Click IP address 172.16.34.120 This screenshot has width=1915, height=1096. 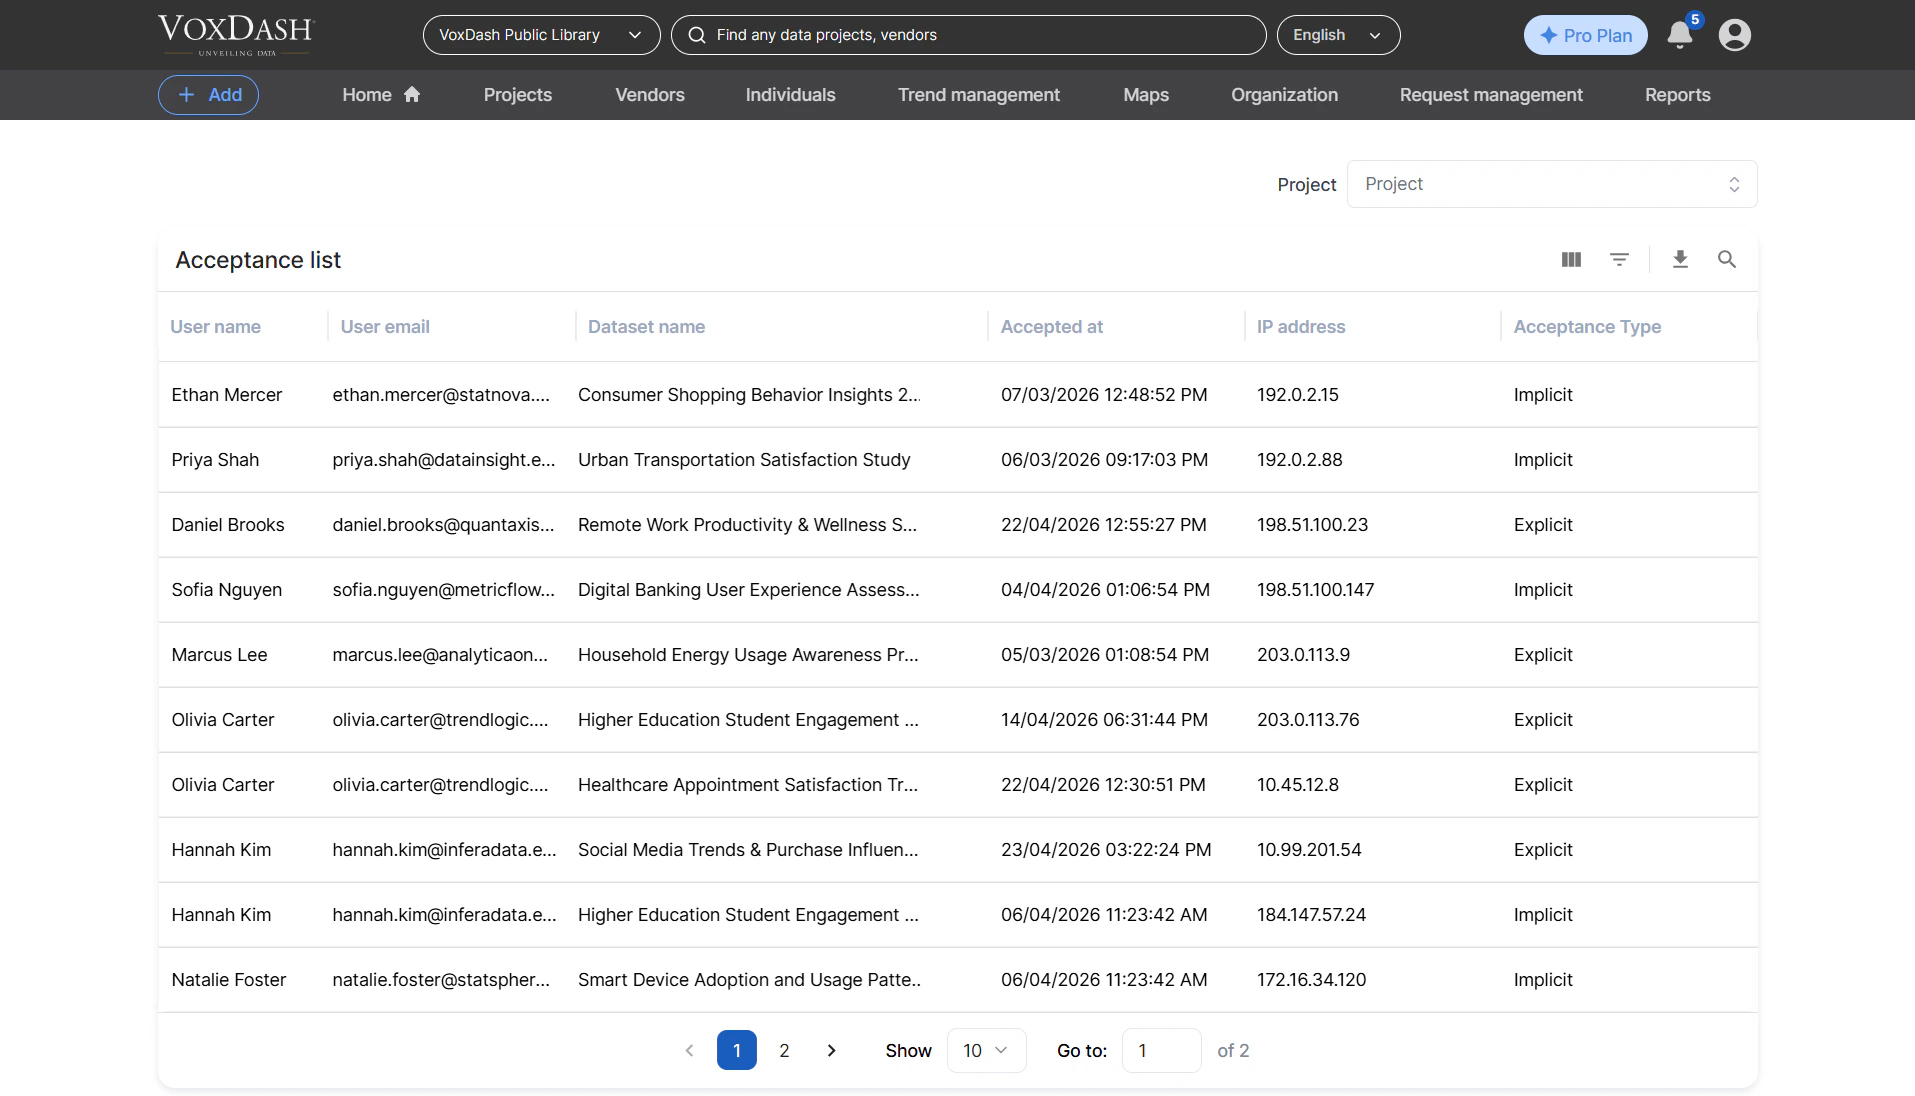coord(1311,980)
